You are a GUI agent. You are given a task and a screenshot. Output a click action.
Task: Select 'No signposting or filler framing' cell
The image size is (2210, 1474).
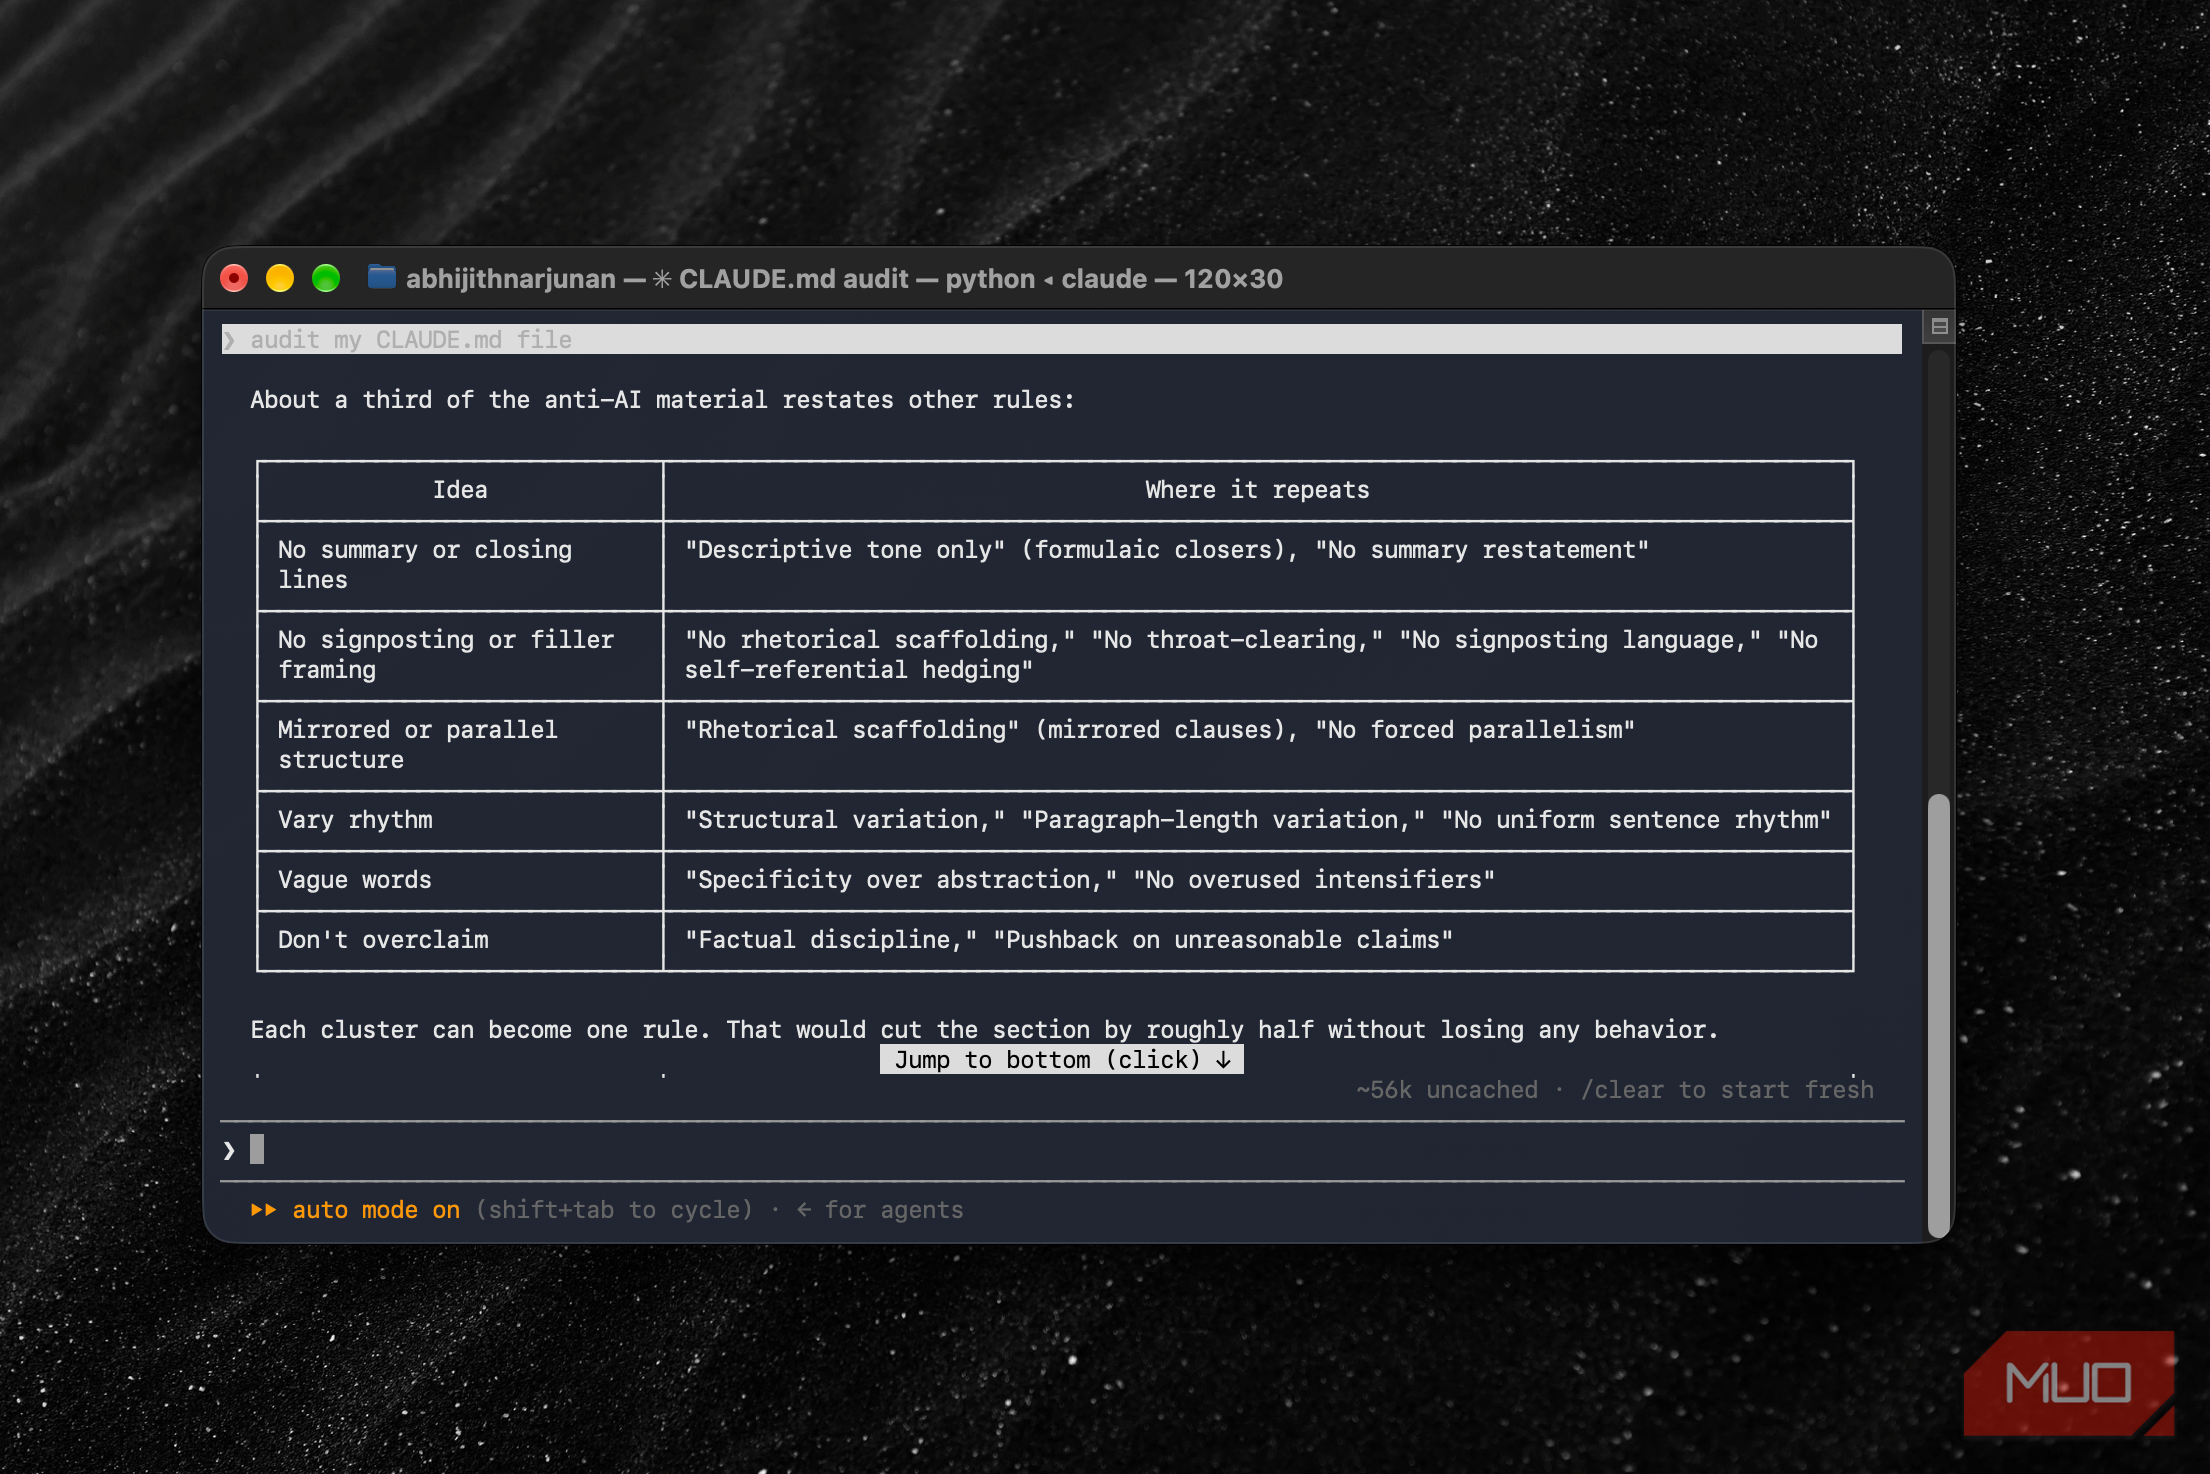click(x=460, y=655)
